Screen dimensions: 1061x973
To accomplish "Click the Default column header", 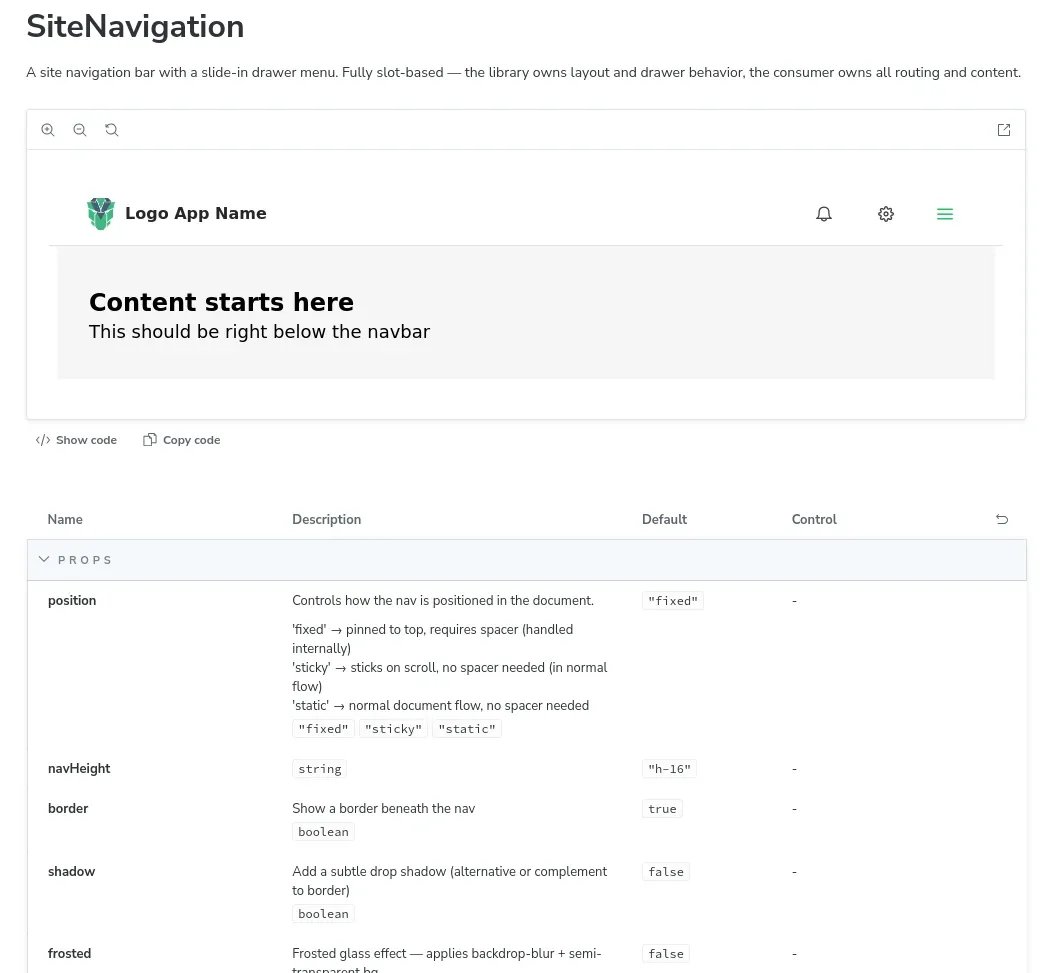I will 664,519.
